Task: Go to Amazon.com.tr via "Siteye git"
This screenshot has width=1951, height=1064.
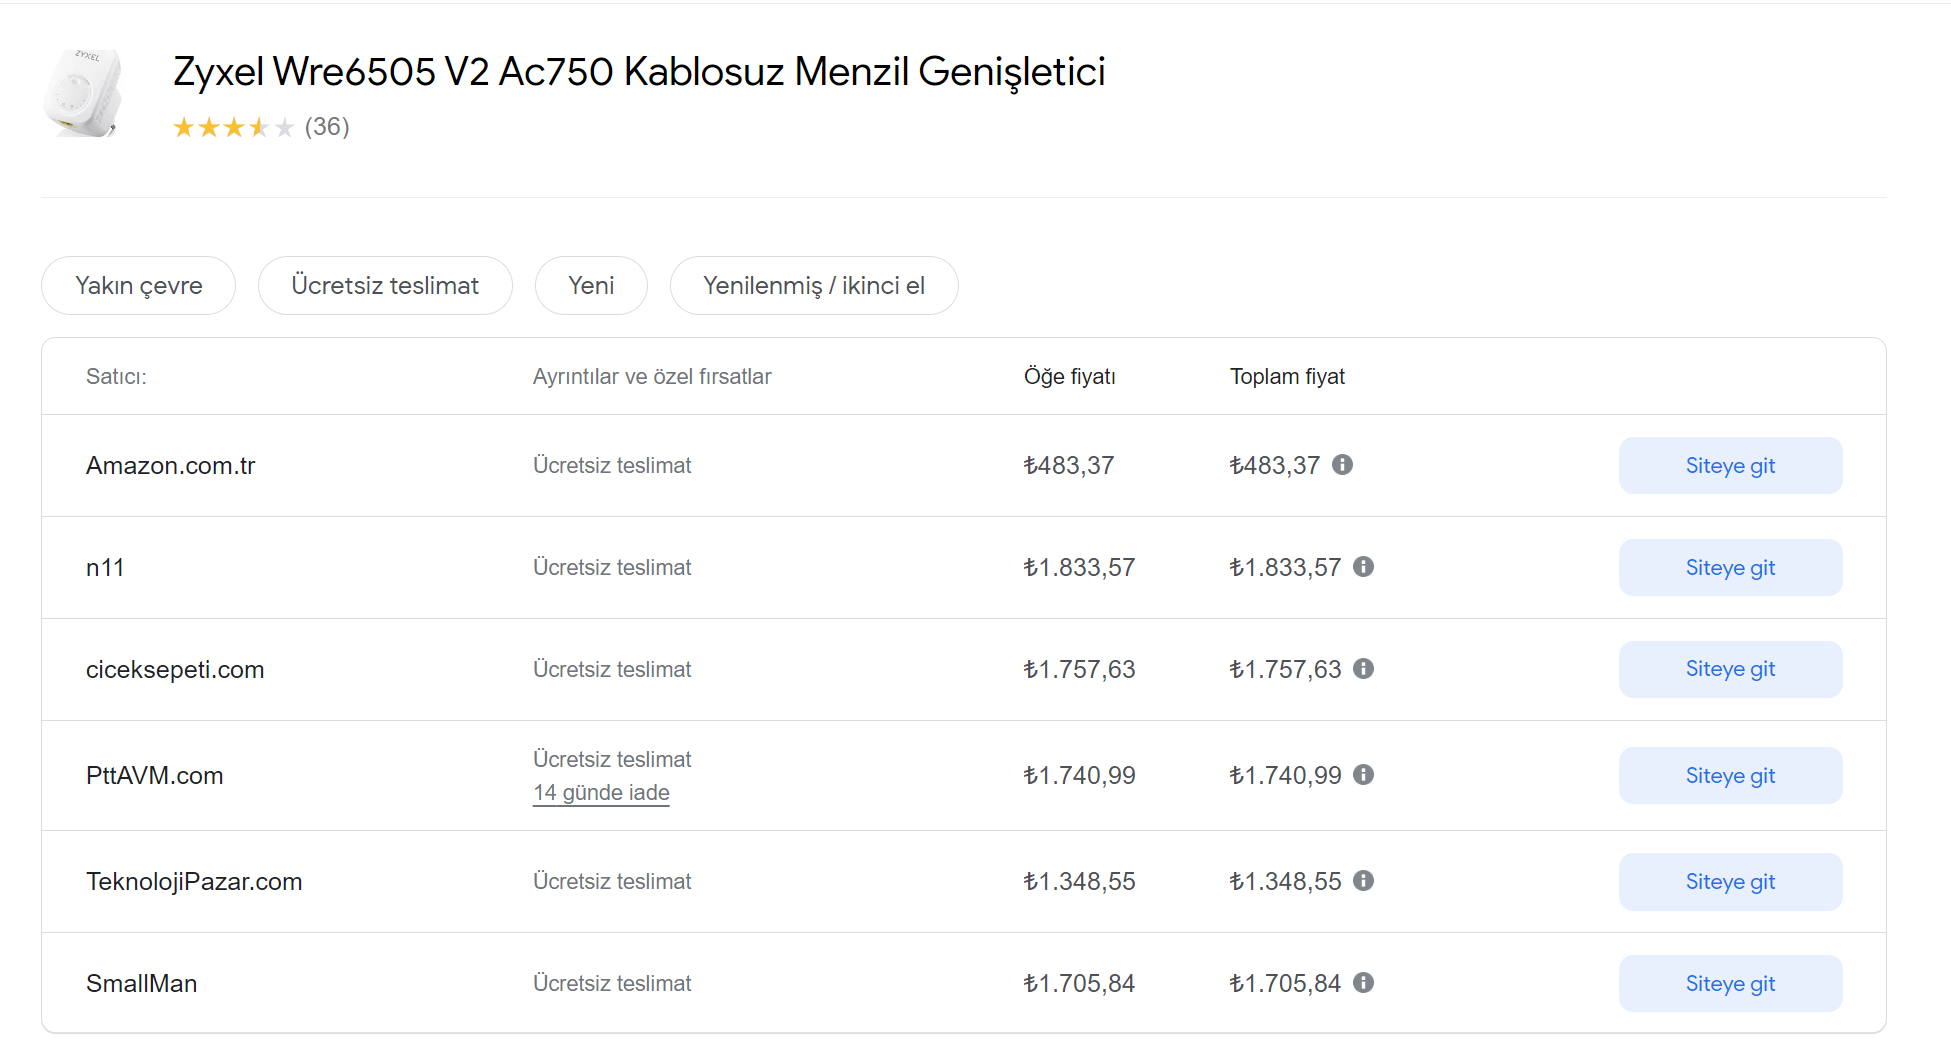Action: (1730, 466)
